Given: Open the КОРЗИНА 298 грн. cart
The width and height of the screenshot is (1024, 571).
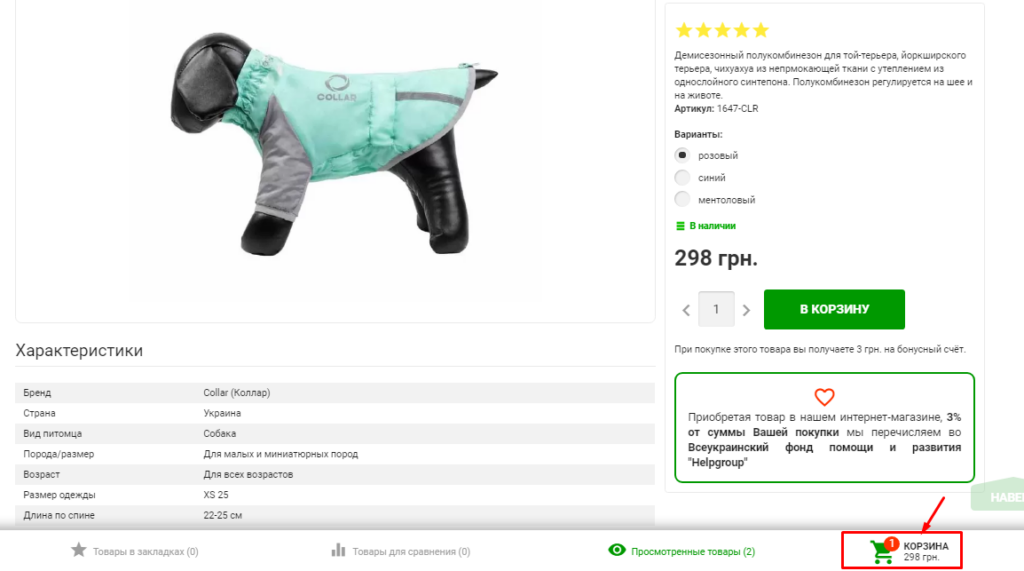Looking at the screenshot, I should coord(925,551).
